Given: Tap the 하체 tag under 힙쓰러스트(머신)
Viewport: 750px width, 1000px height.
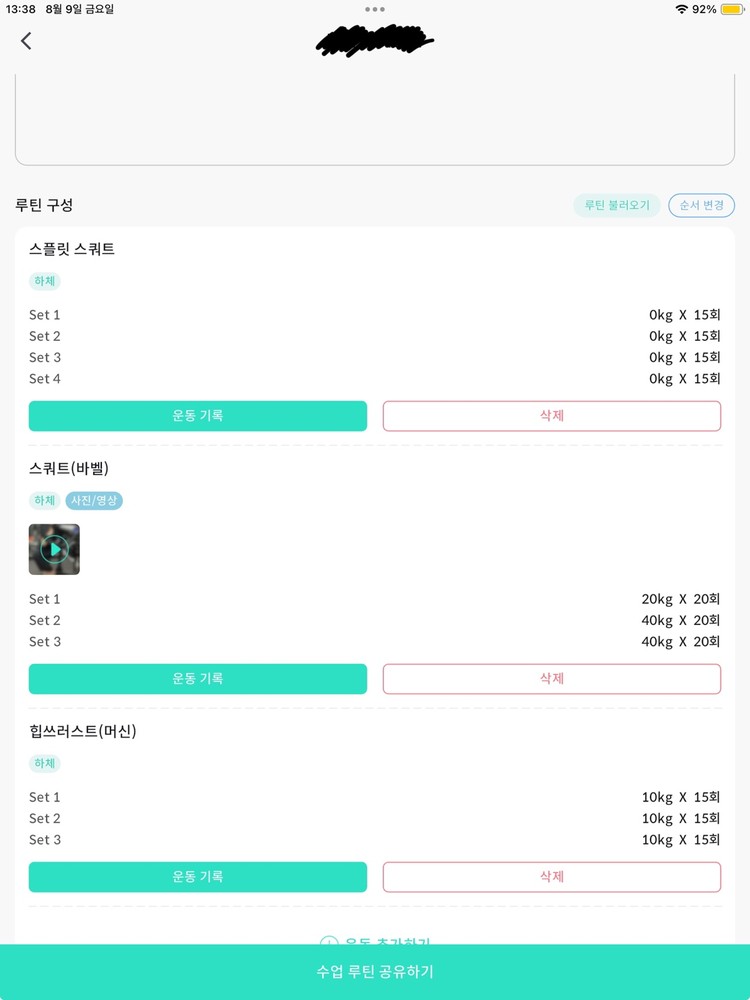Looking at the screenshot, I should tap(45, 764).
